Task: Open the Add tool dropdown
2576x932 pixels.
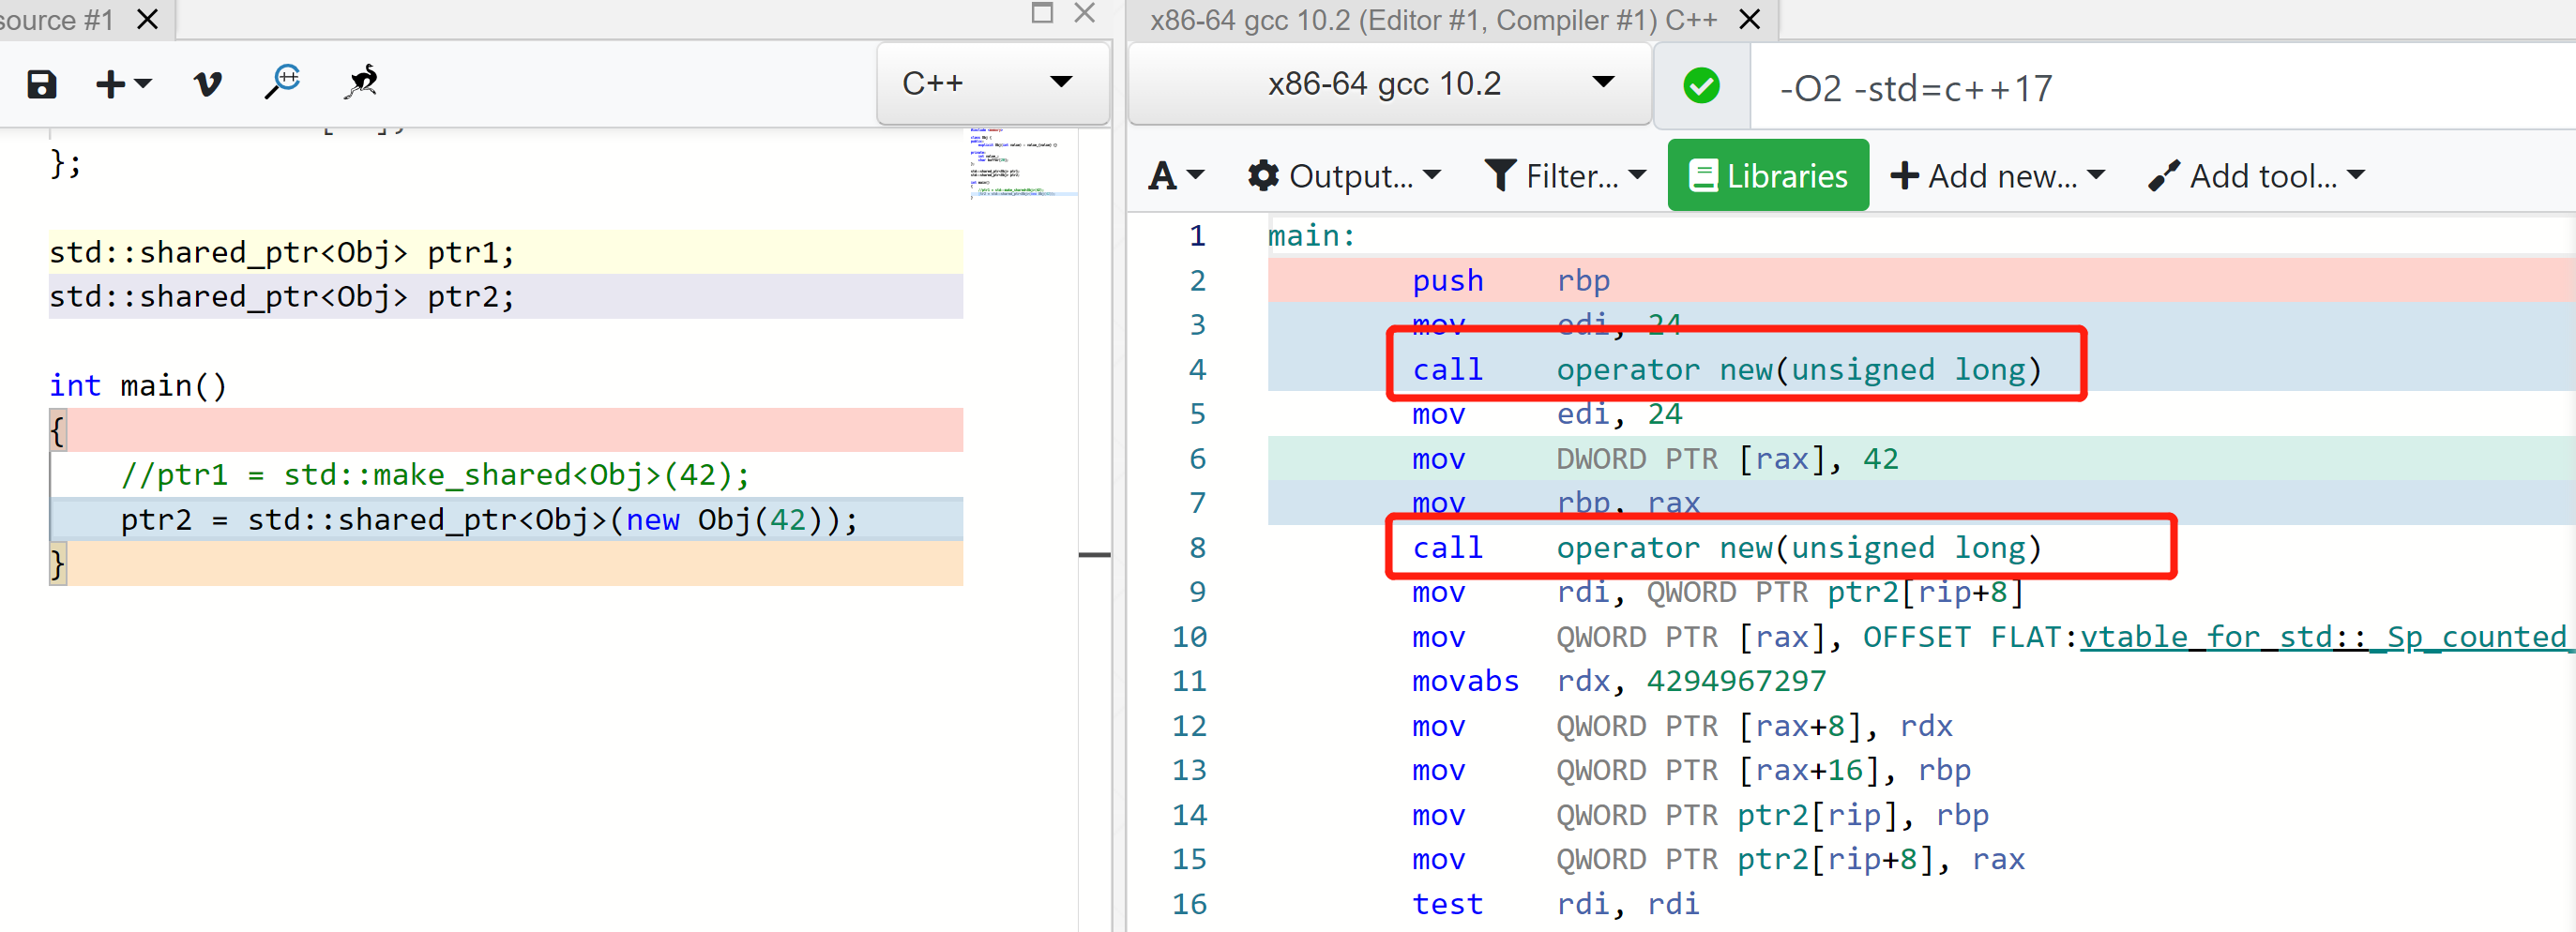Action: 2256,176
